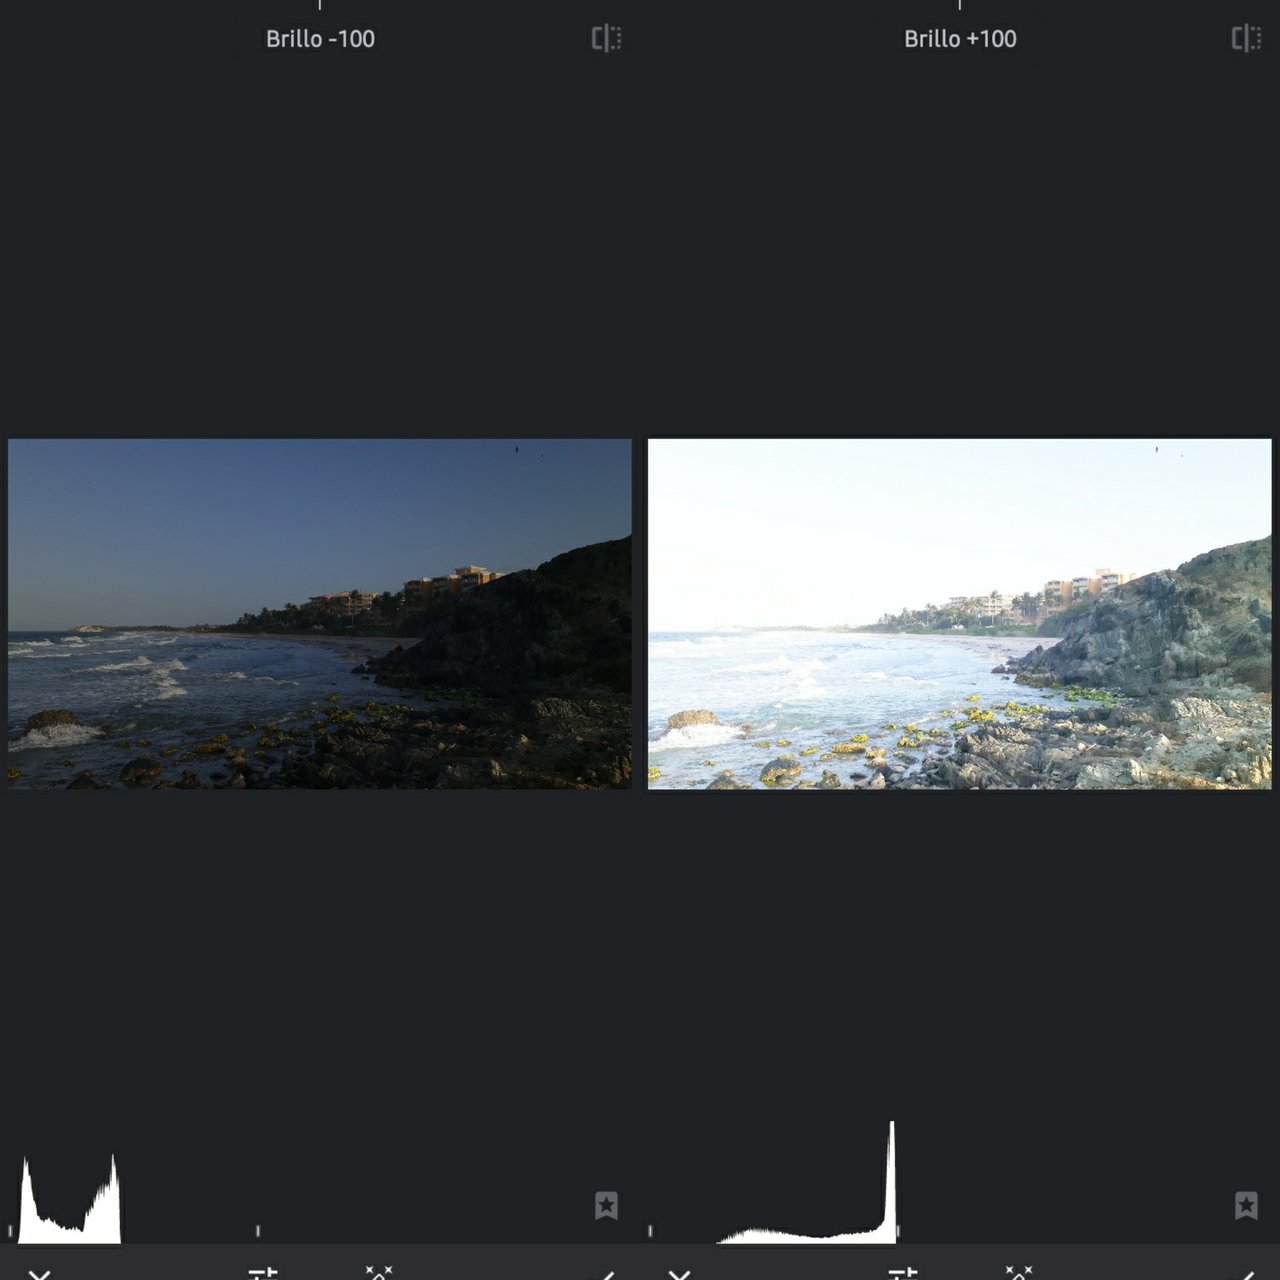Confirm the edit with checkmark in Brillo +100 screen
1280x1280 pixels.
(x=1247, y=1275)
